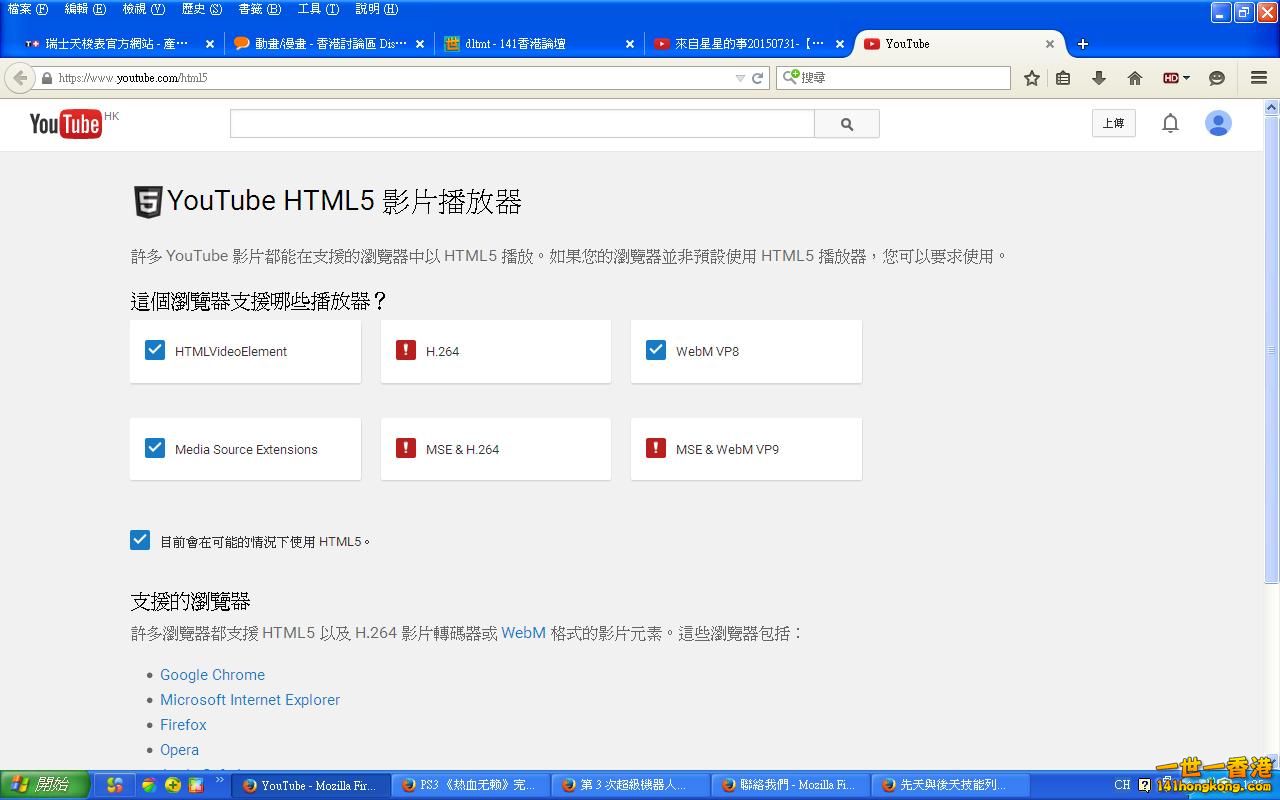Click the MSE & WebM VP9 warning icon

pyautogui.click(x=655, y=448)
